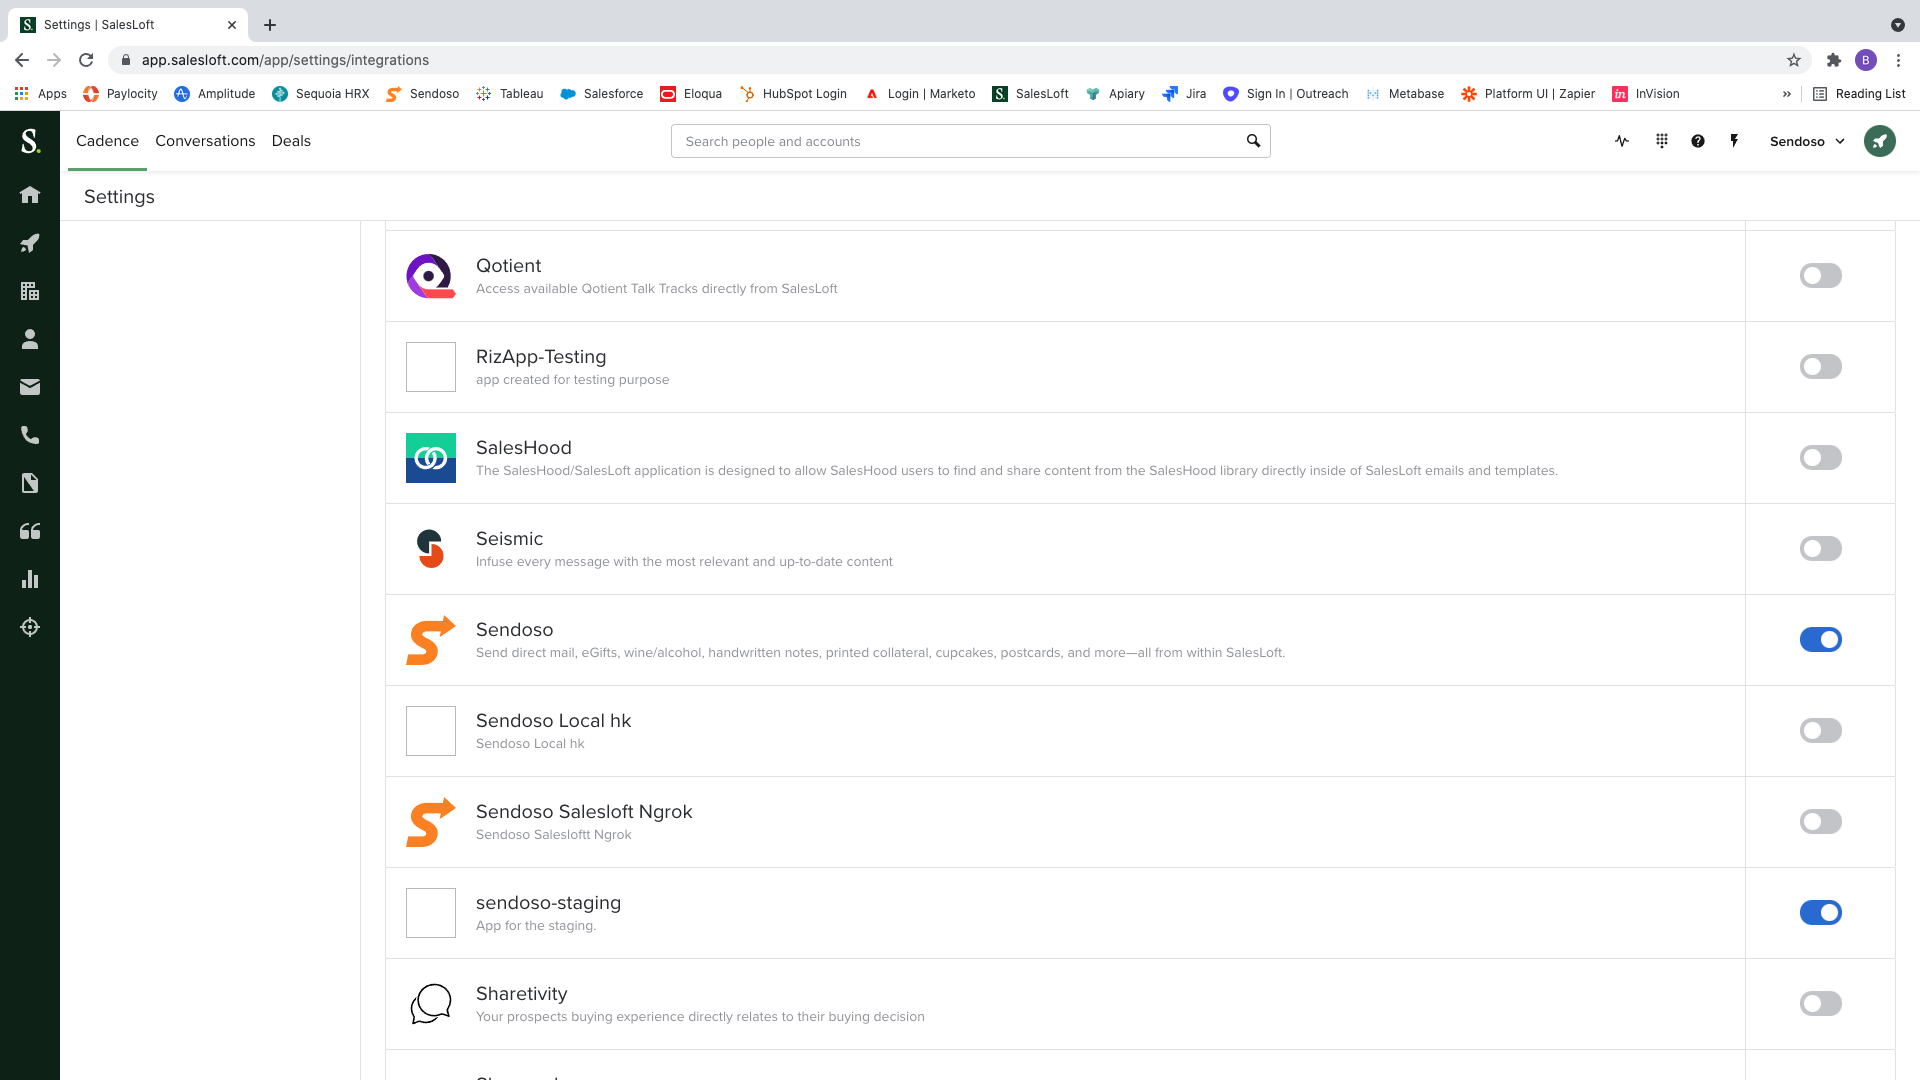1920x1080 pixels.
Task: Enable the Qotient integration toggle
Action: click(1820, 276)
